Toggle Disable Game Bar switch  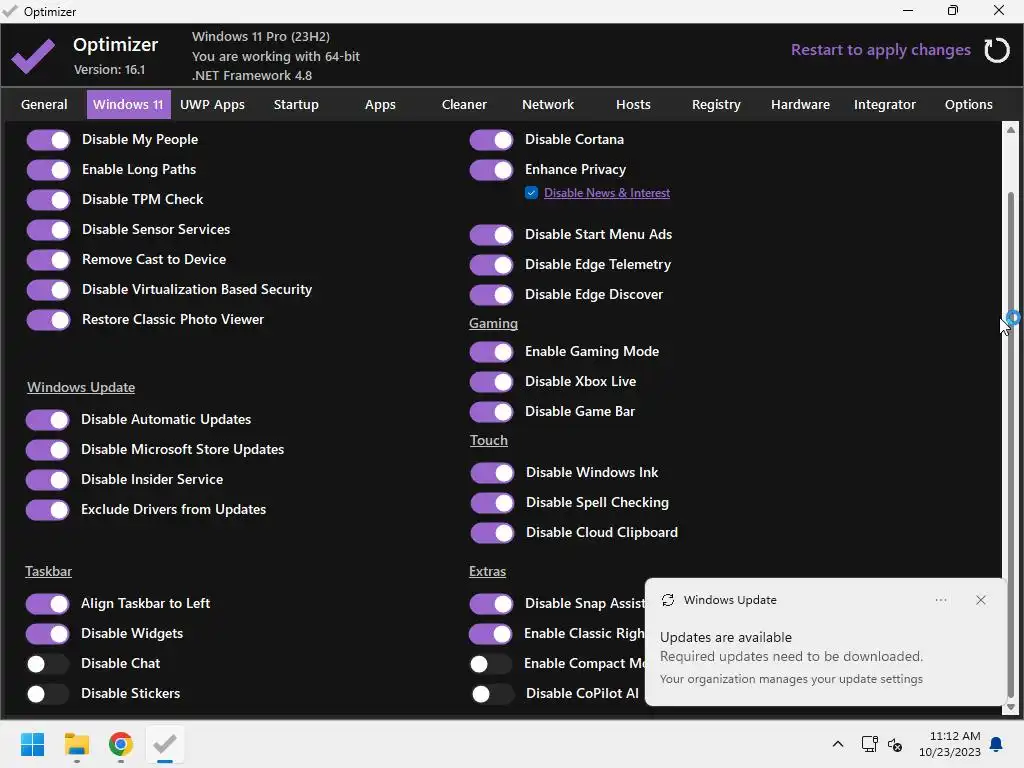[x=491, y=412]
